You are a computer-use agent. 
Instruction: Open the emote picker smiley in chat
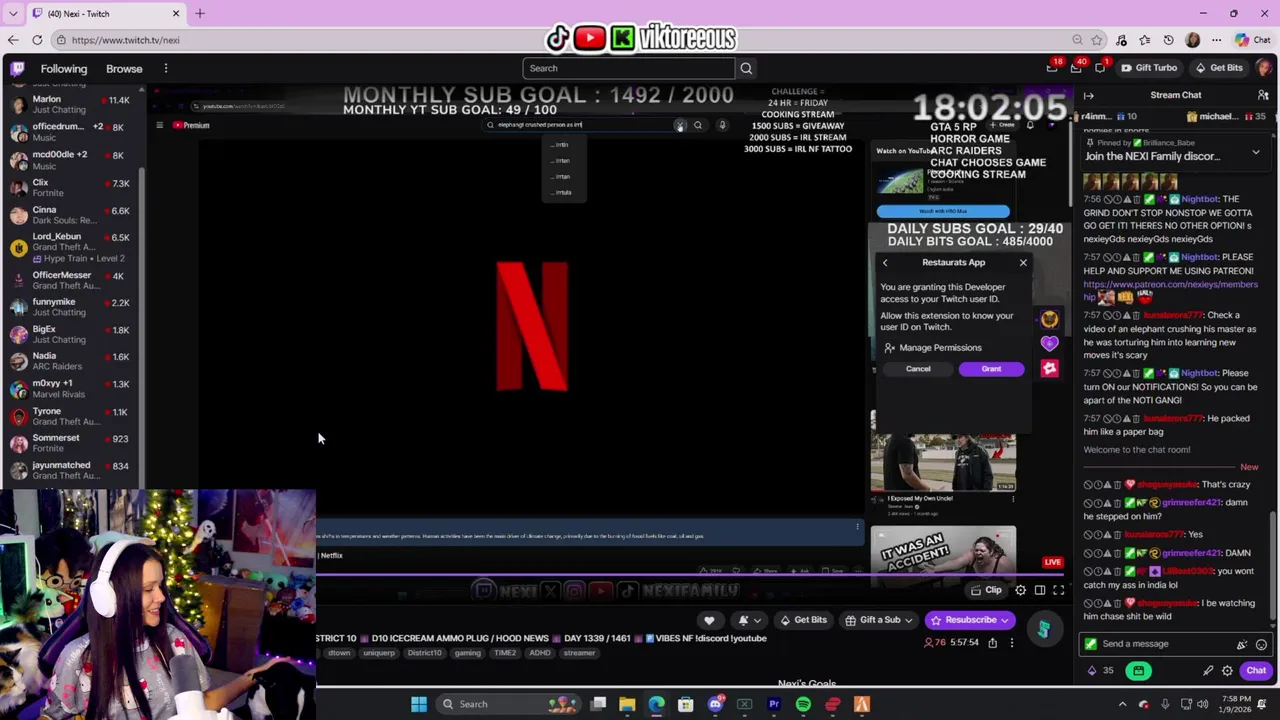click(x=1261, y=645)
